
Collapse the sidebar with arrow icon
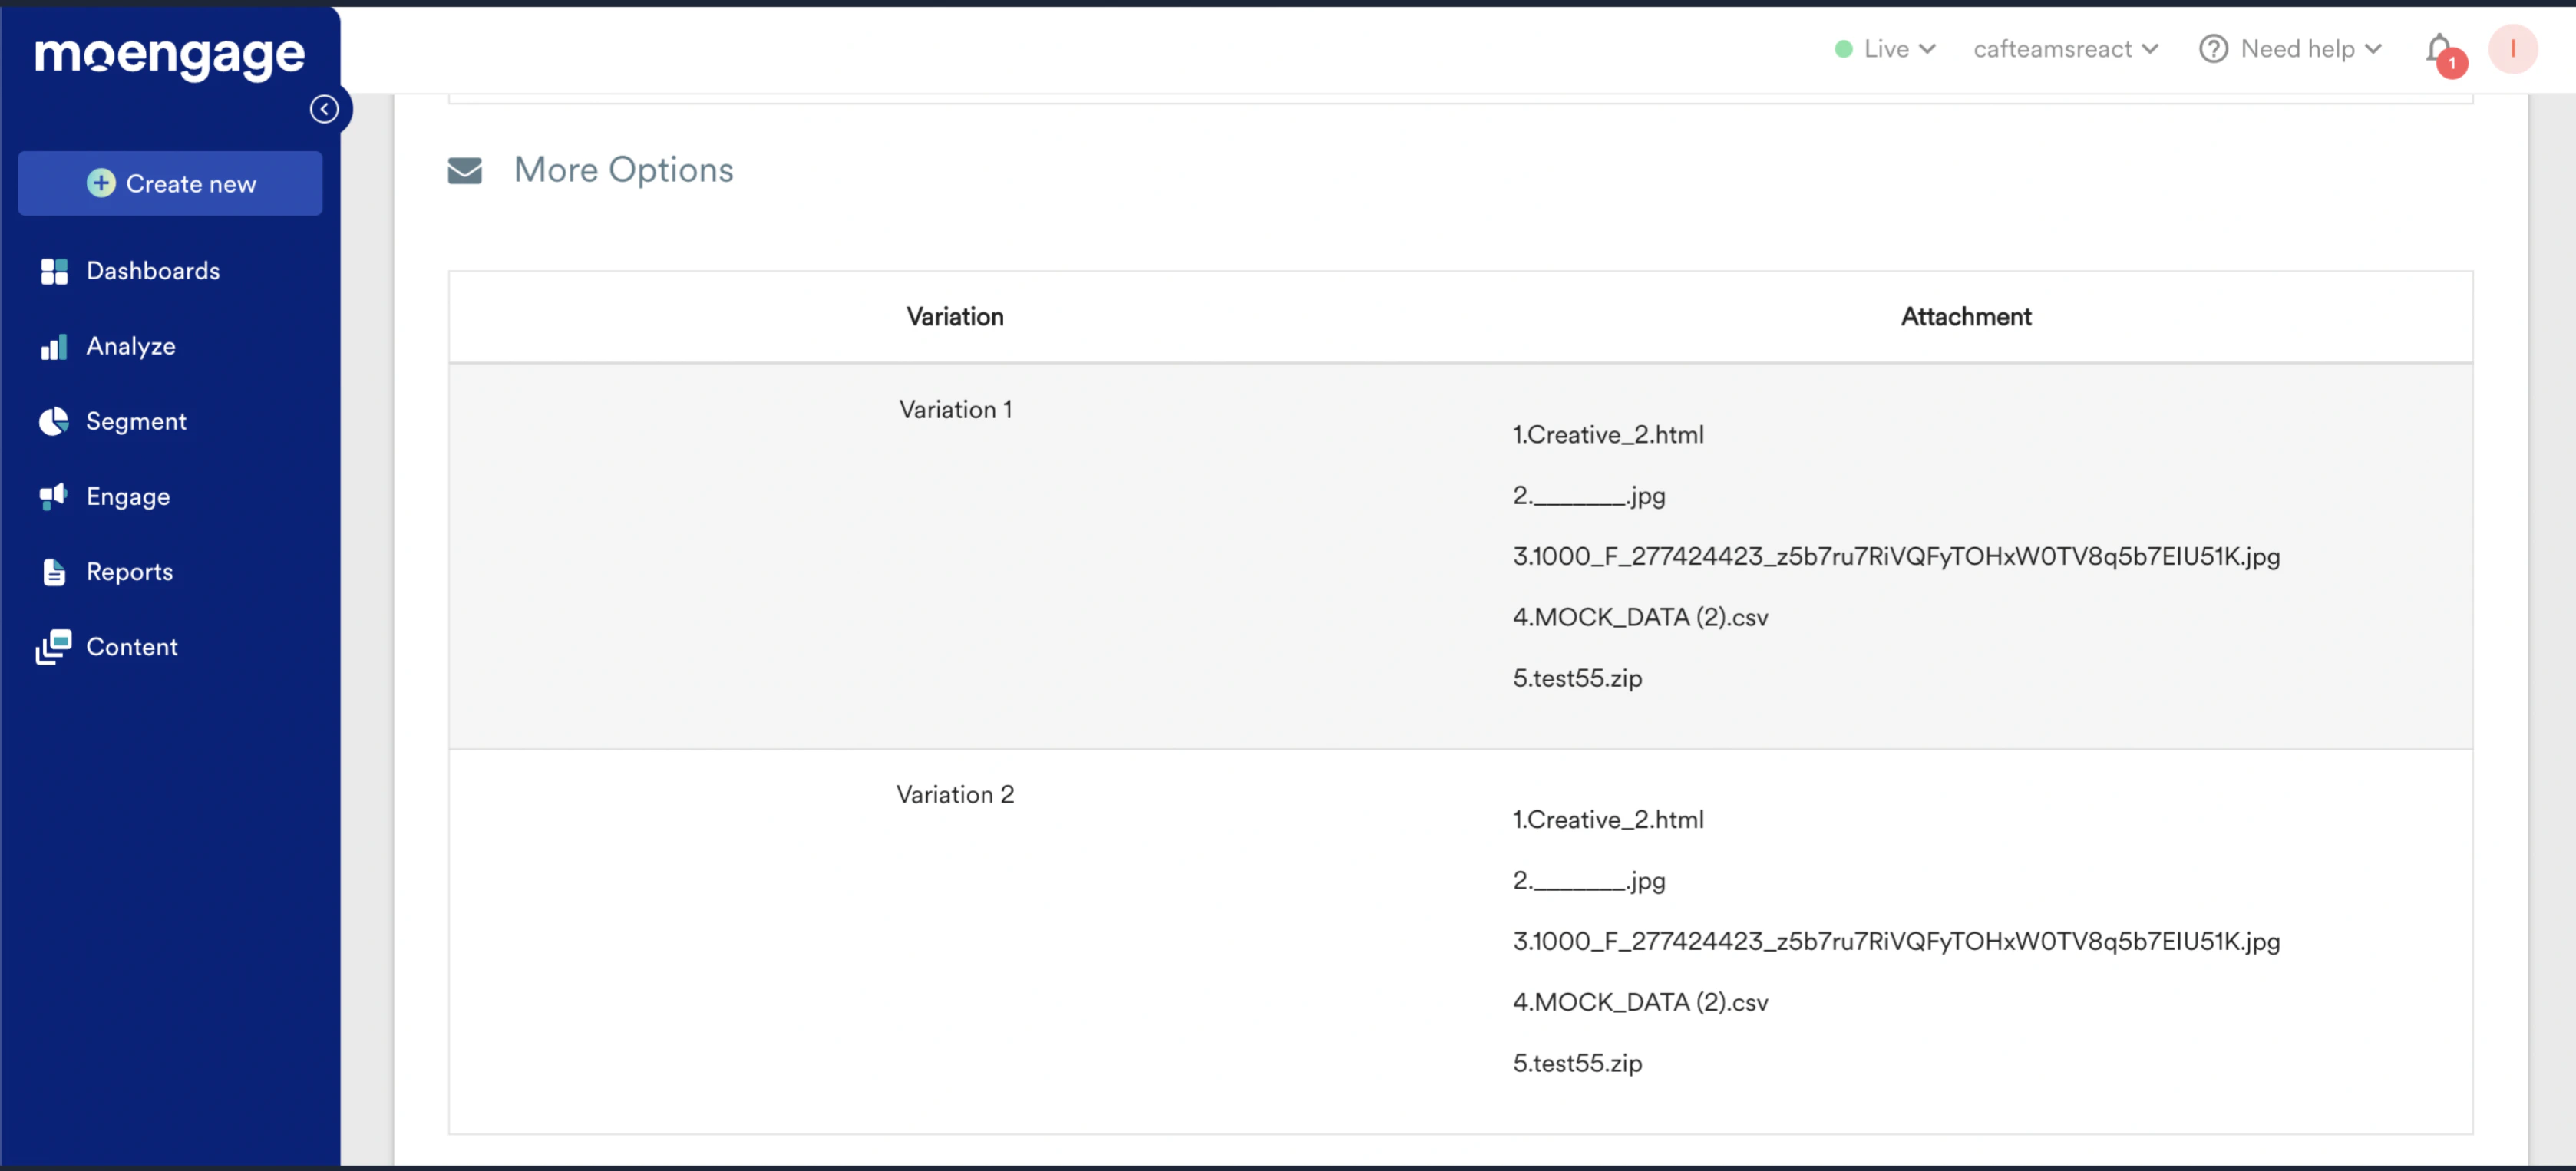[x=324, y=109]
